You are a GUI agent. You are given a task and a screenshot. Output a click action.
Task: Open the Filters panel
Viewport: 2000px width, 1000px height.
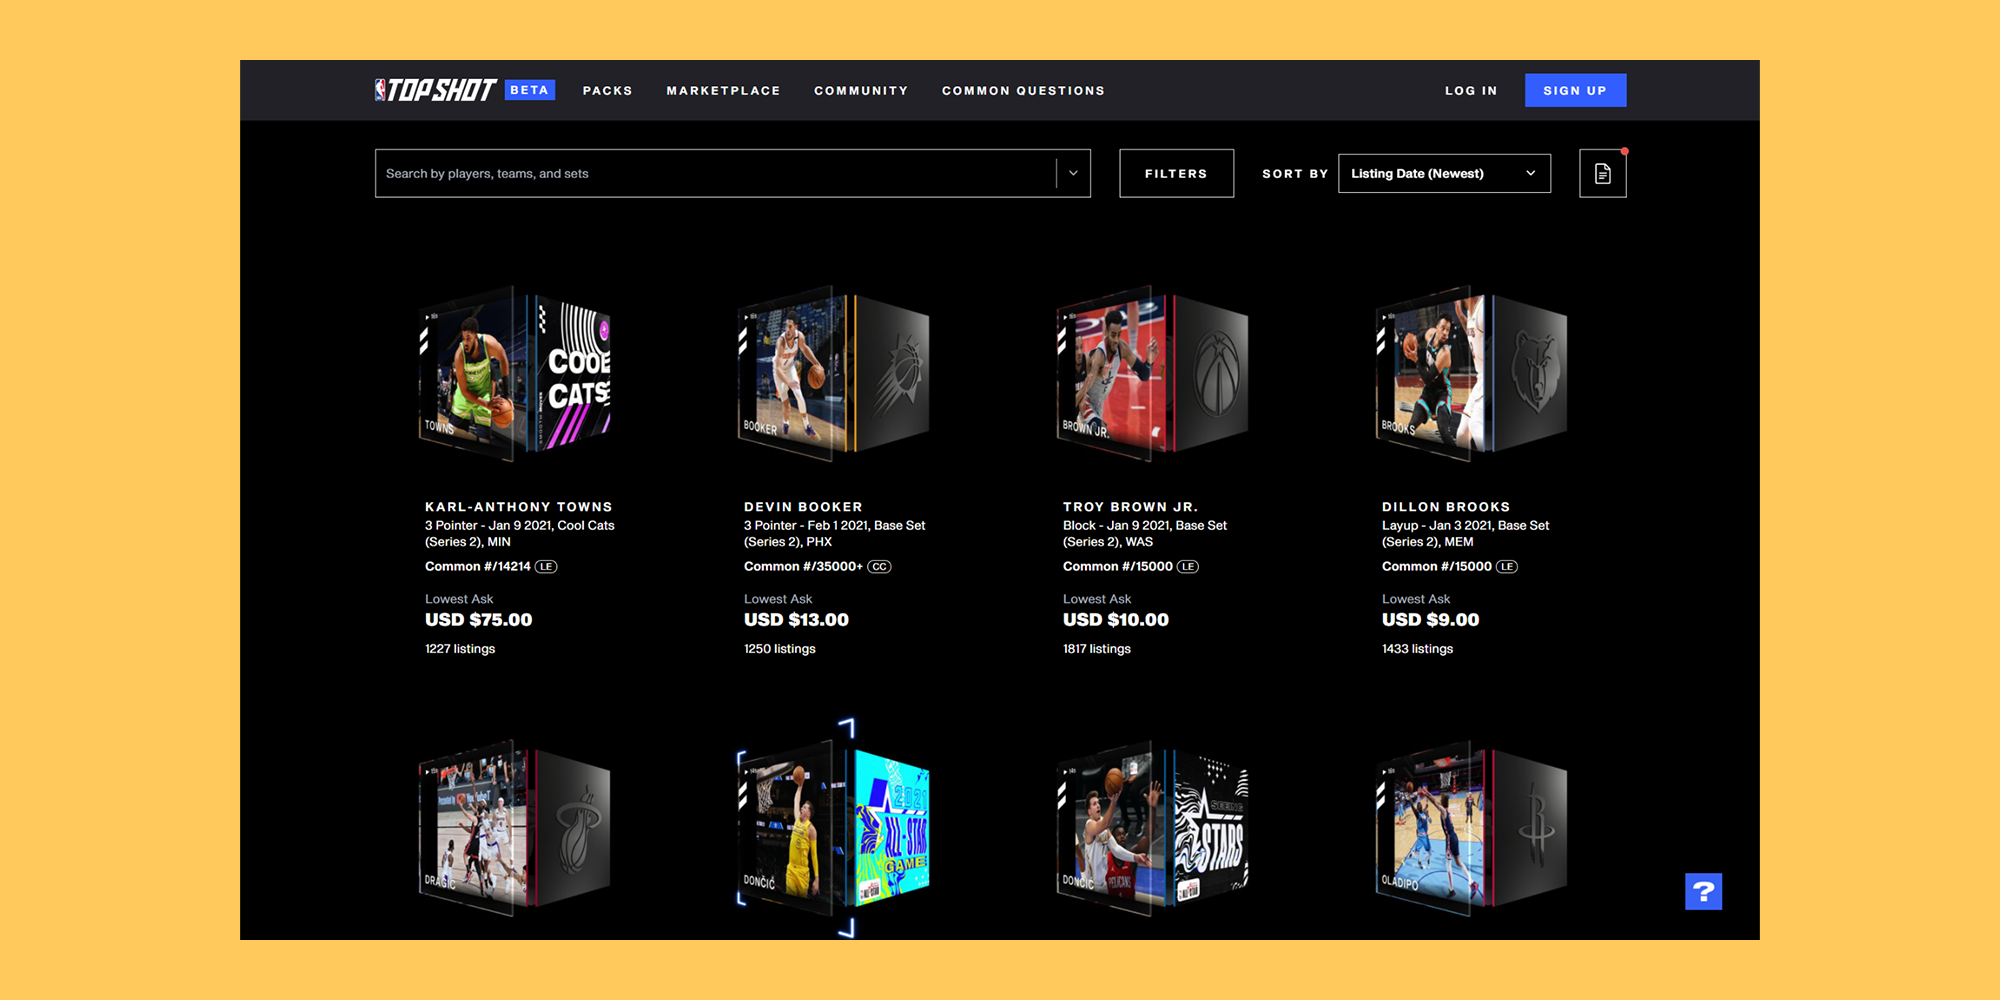[1176, 173]
